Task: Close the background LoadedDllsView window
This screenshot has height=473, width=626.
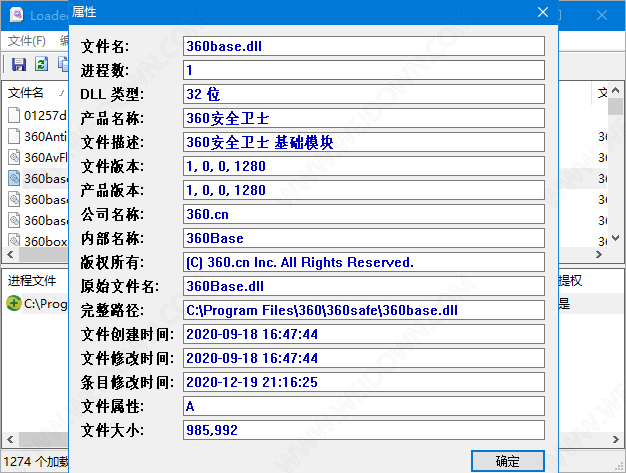Action: (x=602, y=15)
